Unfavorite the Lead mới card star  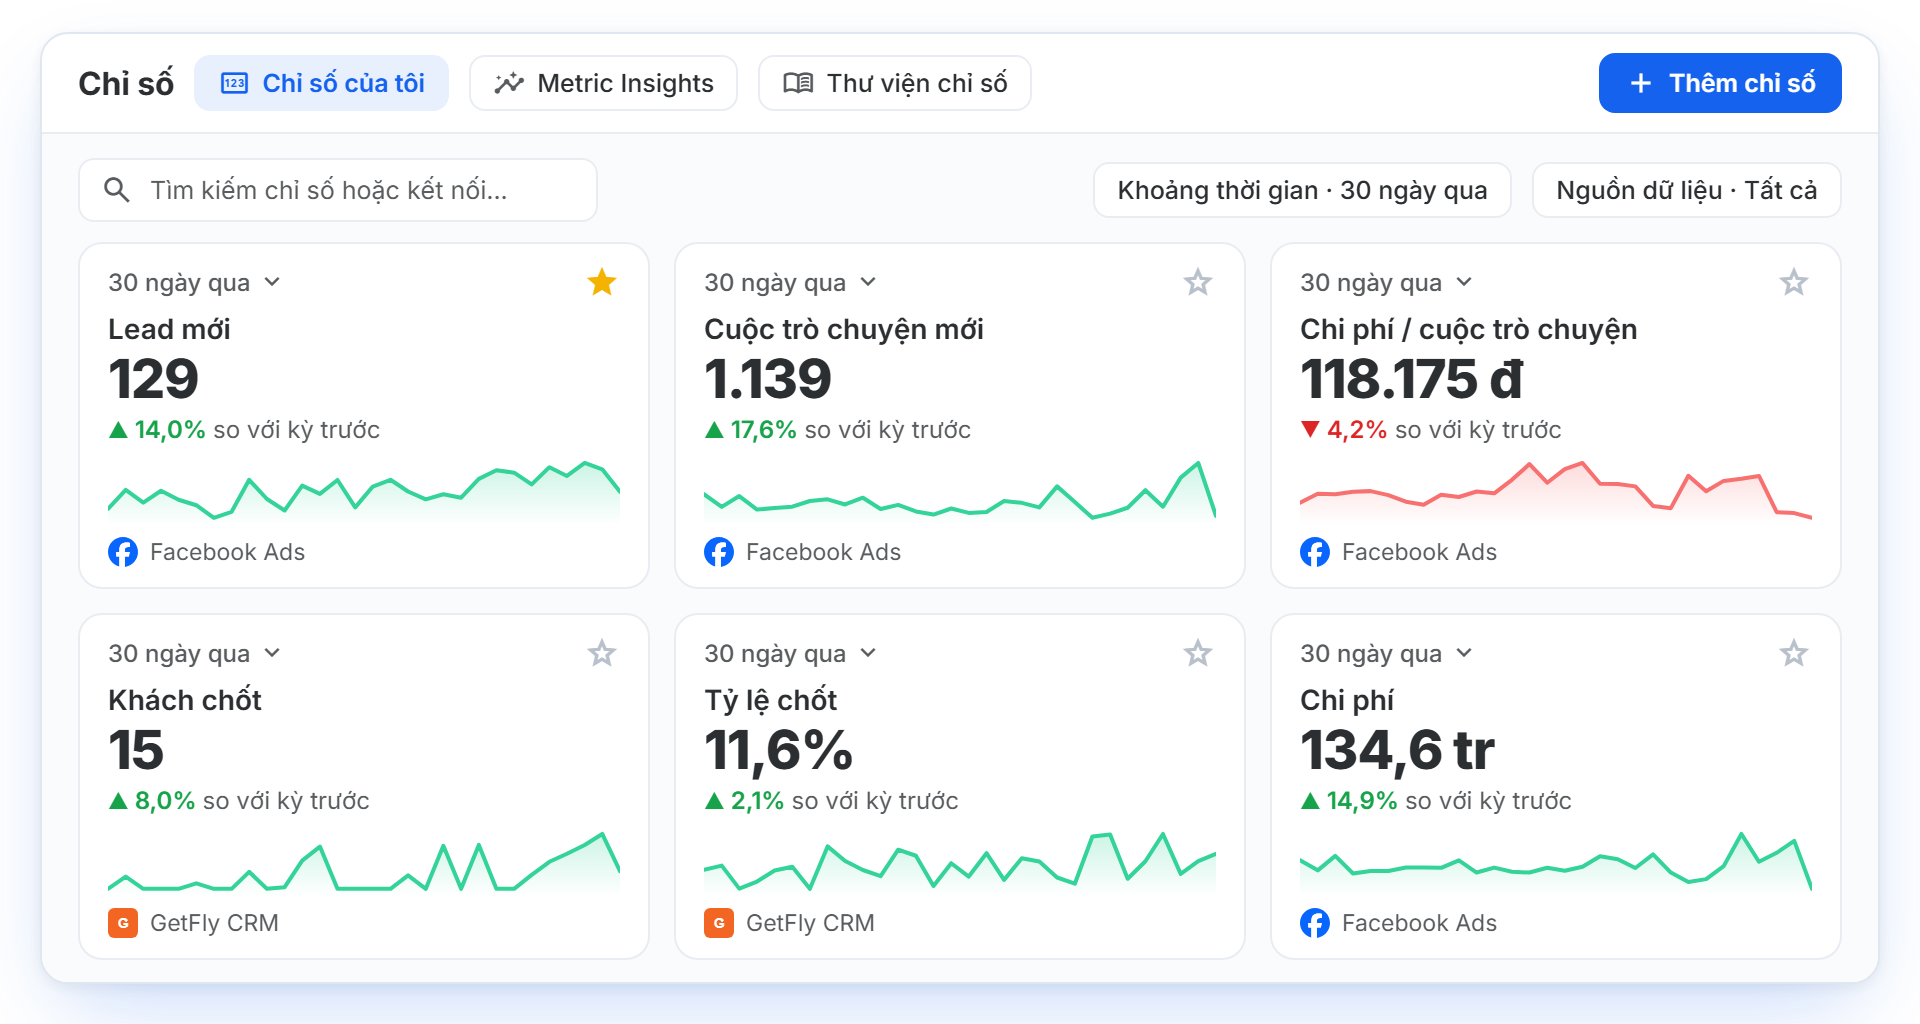pyautogui.click(x=602, y=282)
